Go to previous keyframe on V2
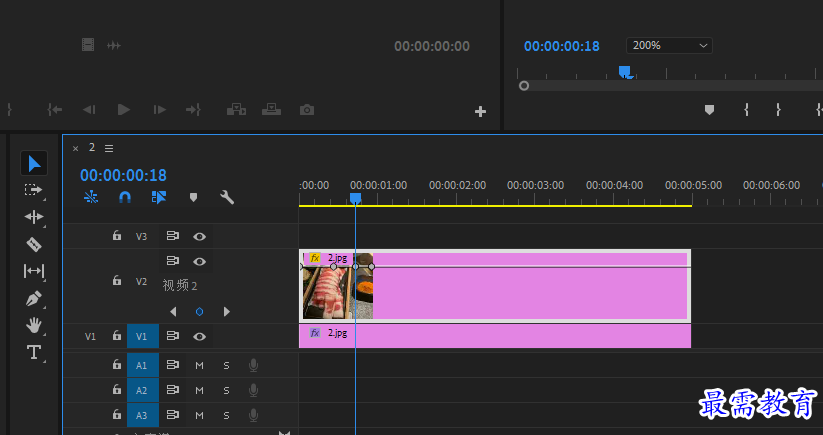 173,312
